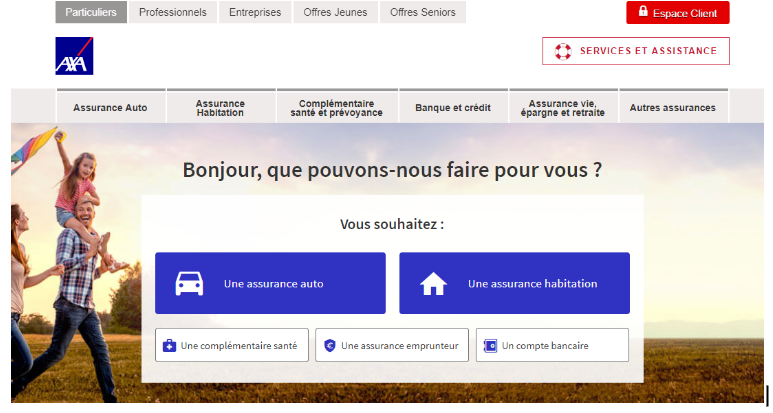
Task: Click the safe icon for compte bancaire
Action: [490, 345]
